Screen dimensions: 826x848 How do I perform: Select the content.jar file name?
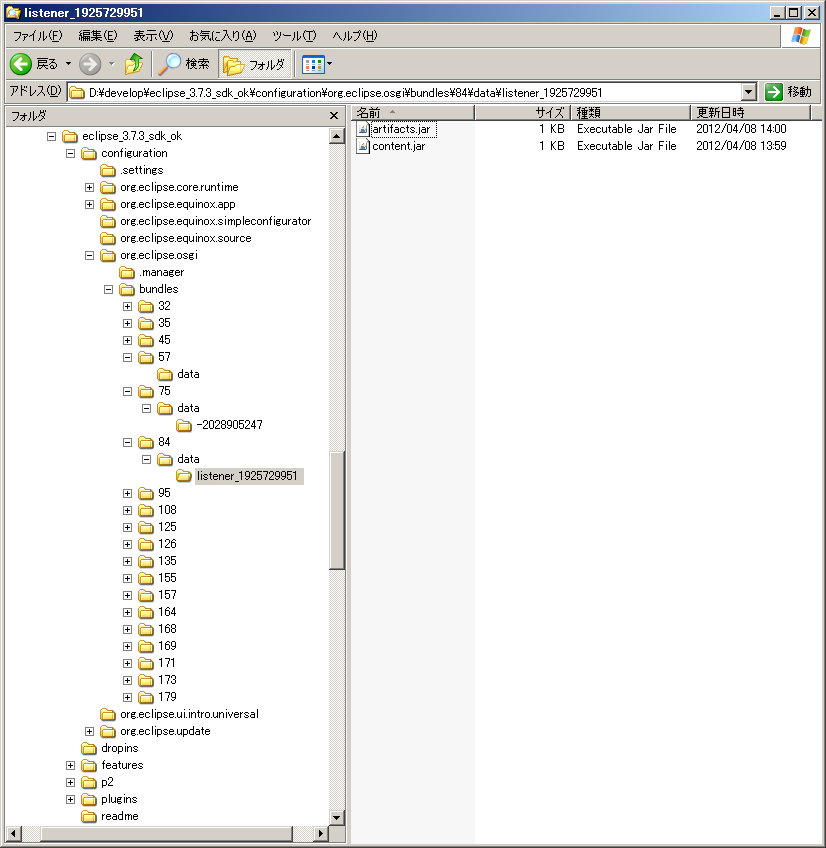tap(399, 146)
